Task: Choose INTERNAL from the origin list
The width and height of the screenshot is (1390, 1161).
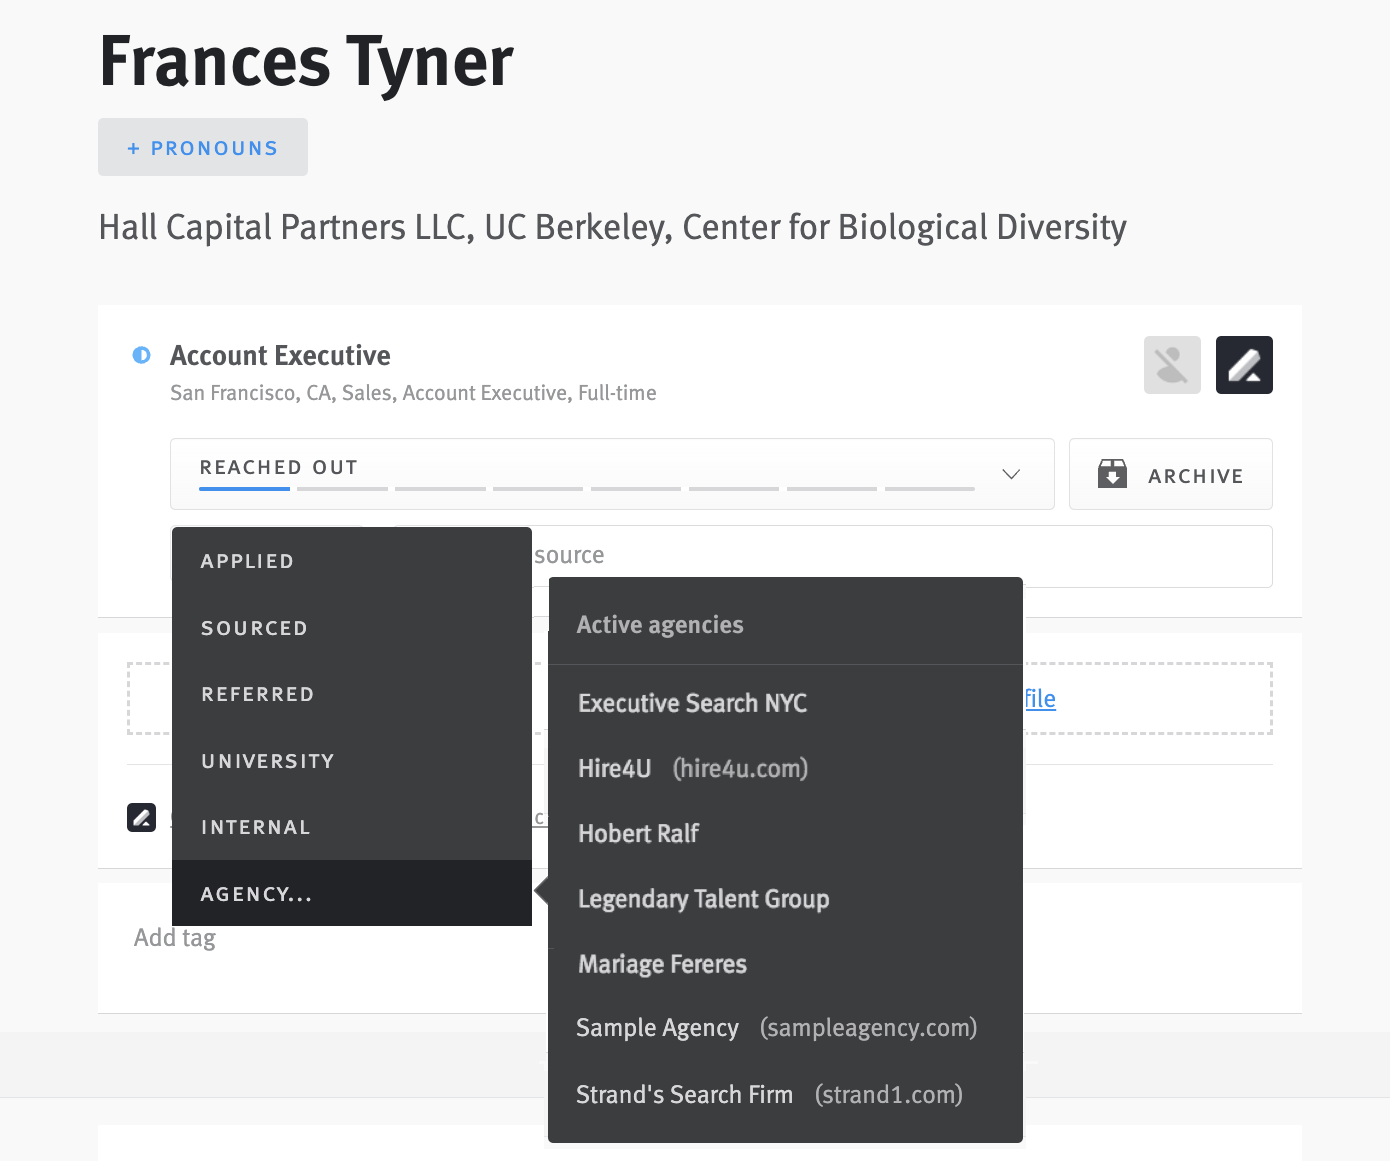Action: (256, 826)
